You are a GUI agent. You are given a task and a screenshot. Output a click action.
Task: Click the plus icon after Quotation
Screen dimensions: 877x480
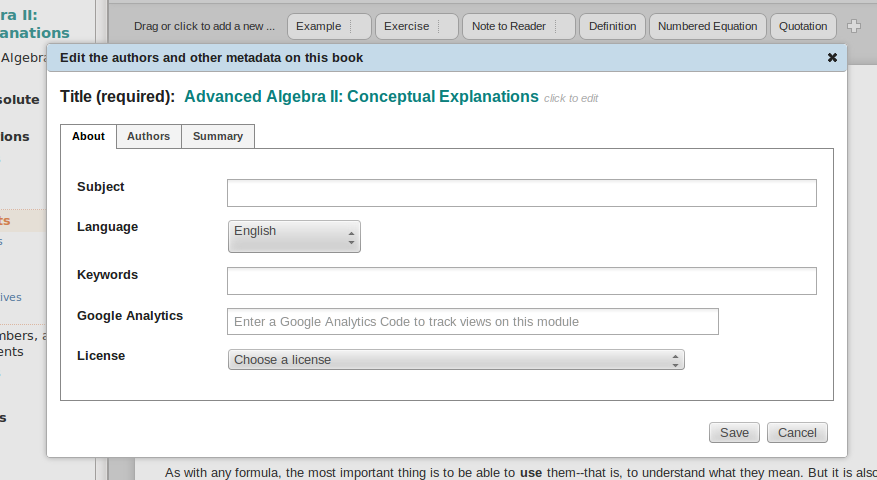[853, 26]
